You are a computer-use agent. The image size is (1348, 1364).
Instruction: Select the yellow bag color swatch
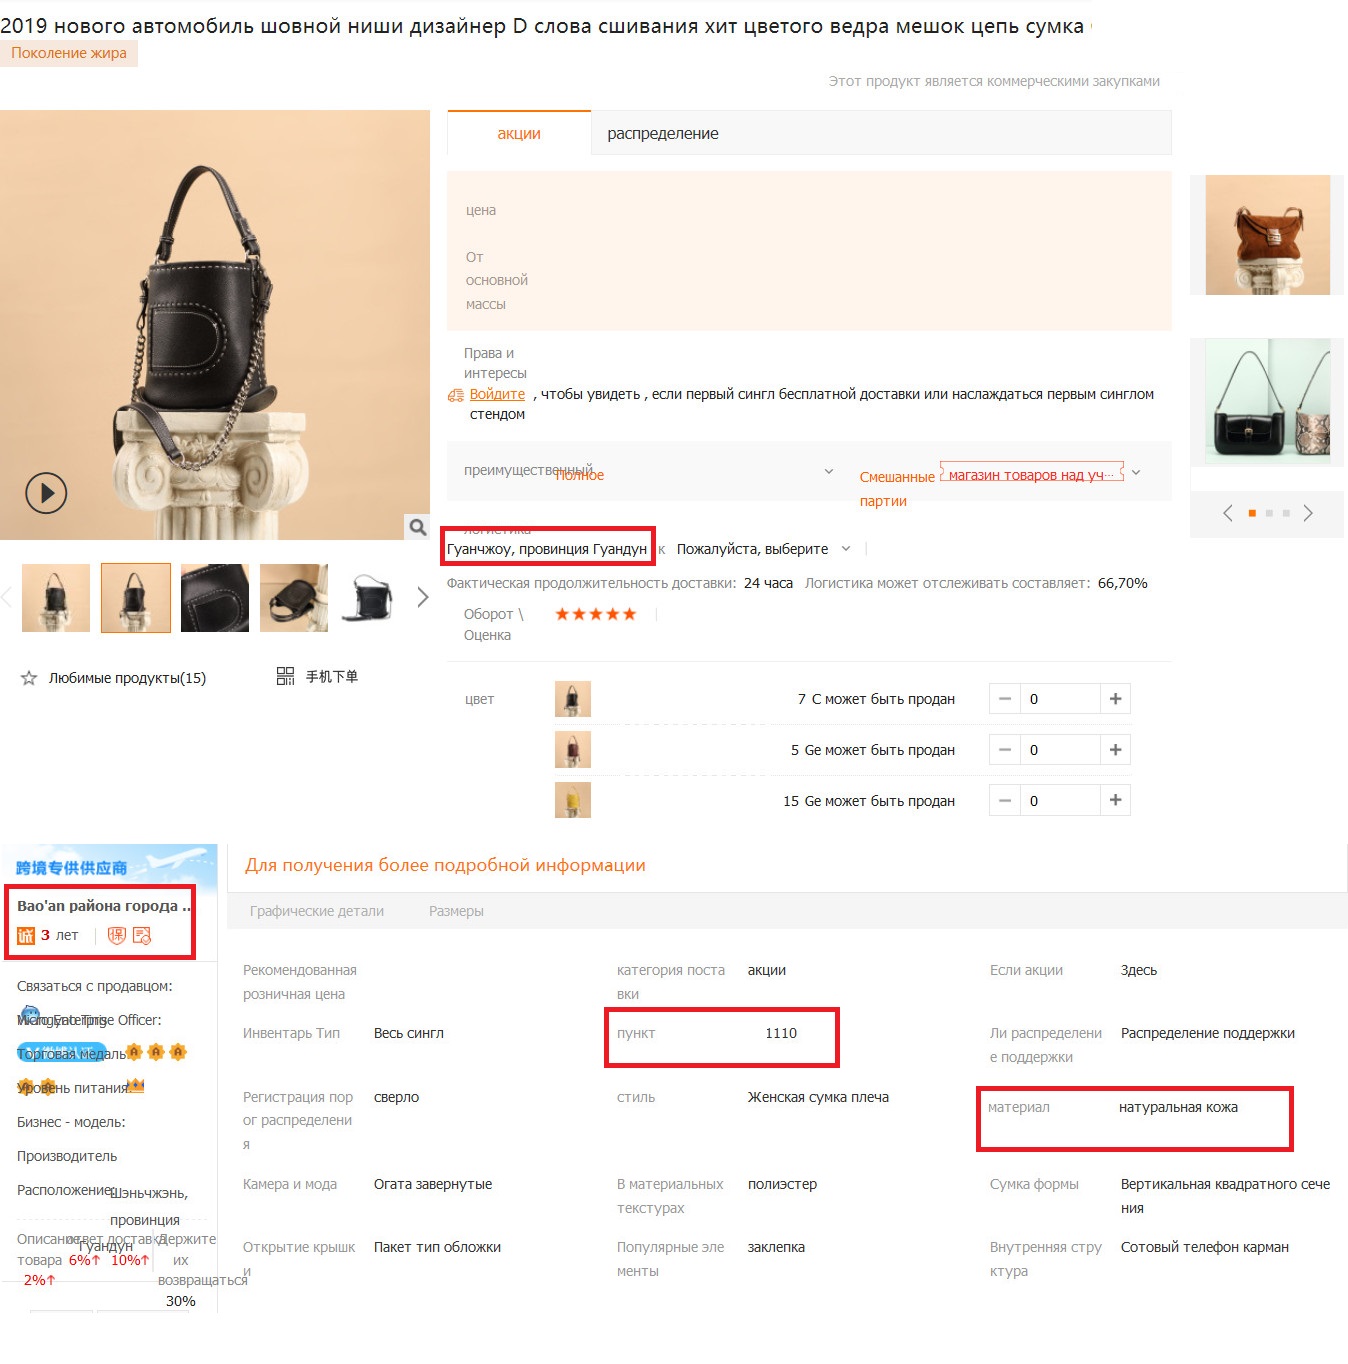coord(573,800)
